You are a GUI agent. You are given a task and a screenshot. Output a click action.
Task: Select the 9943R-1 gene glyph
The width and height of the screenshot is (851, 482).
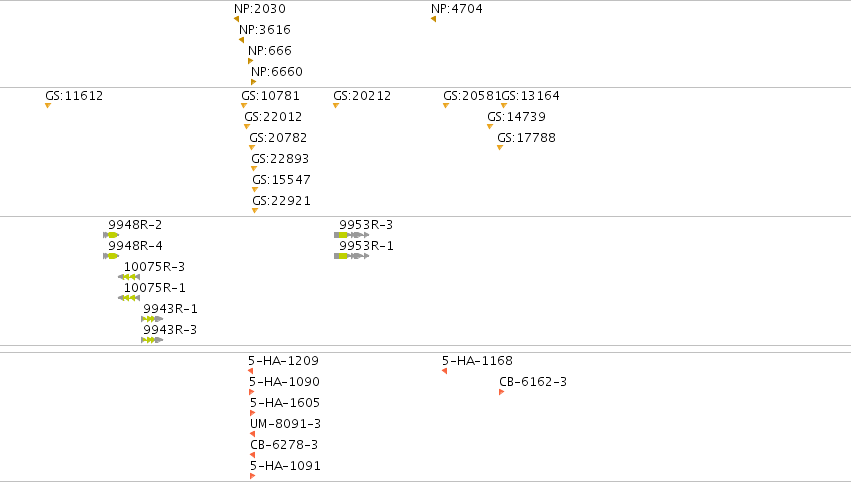coord(152,319)
